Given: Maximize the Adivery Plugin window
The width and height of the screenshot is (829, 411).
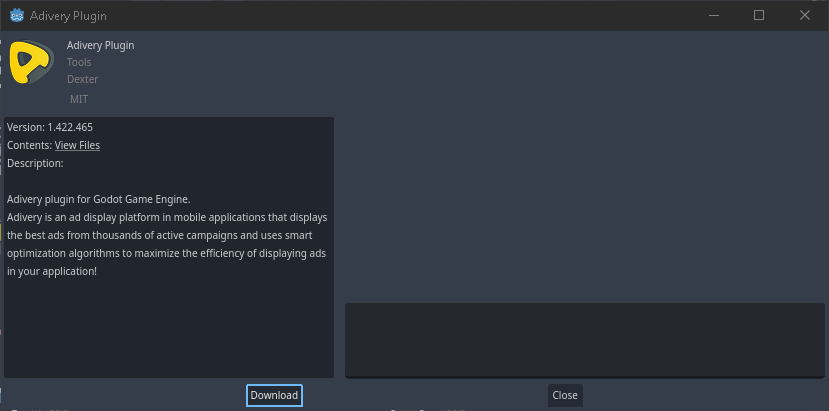Looking at the screenshot, I should pyautogui.click(x=759, y=15).
